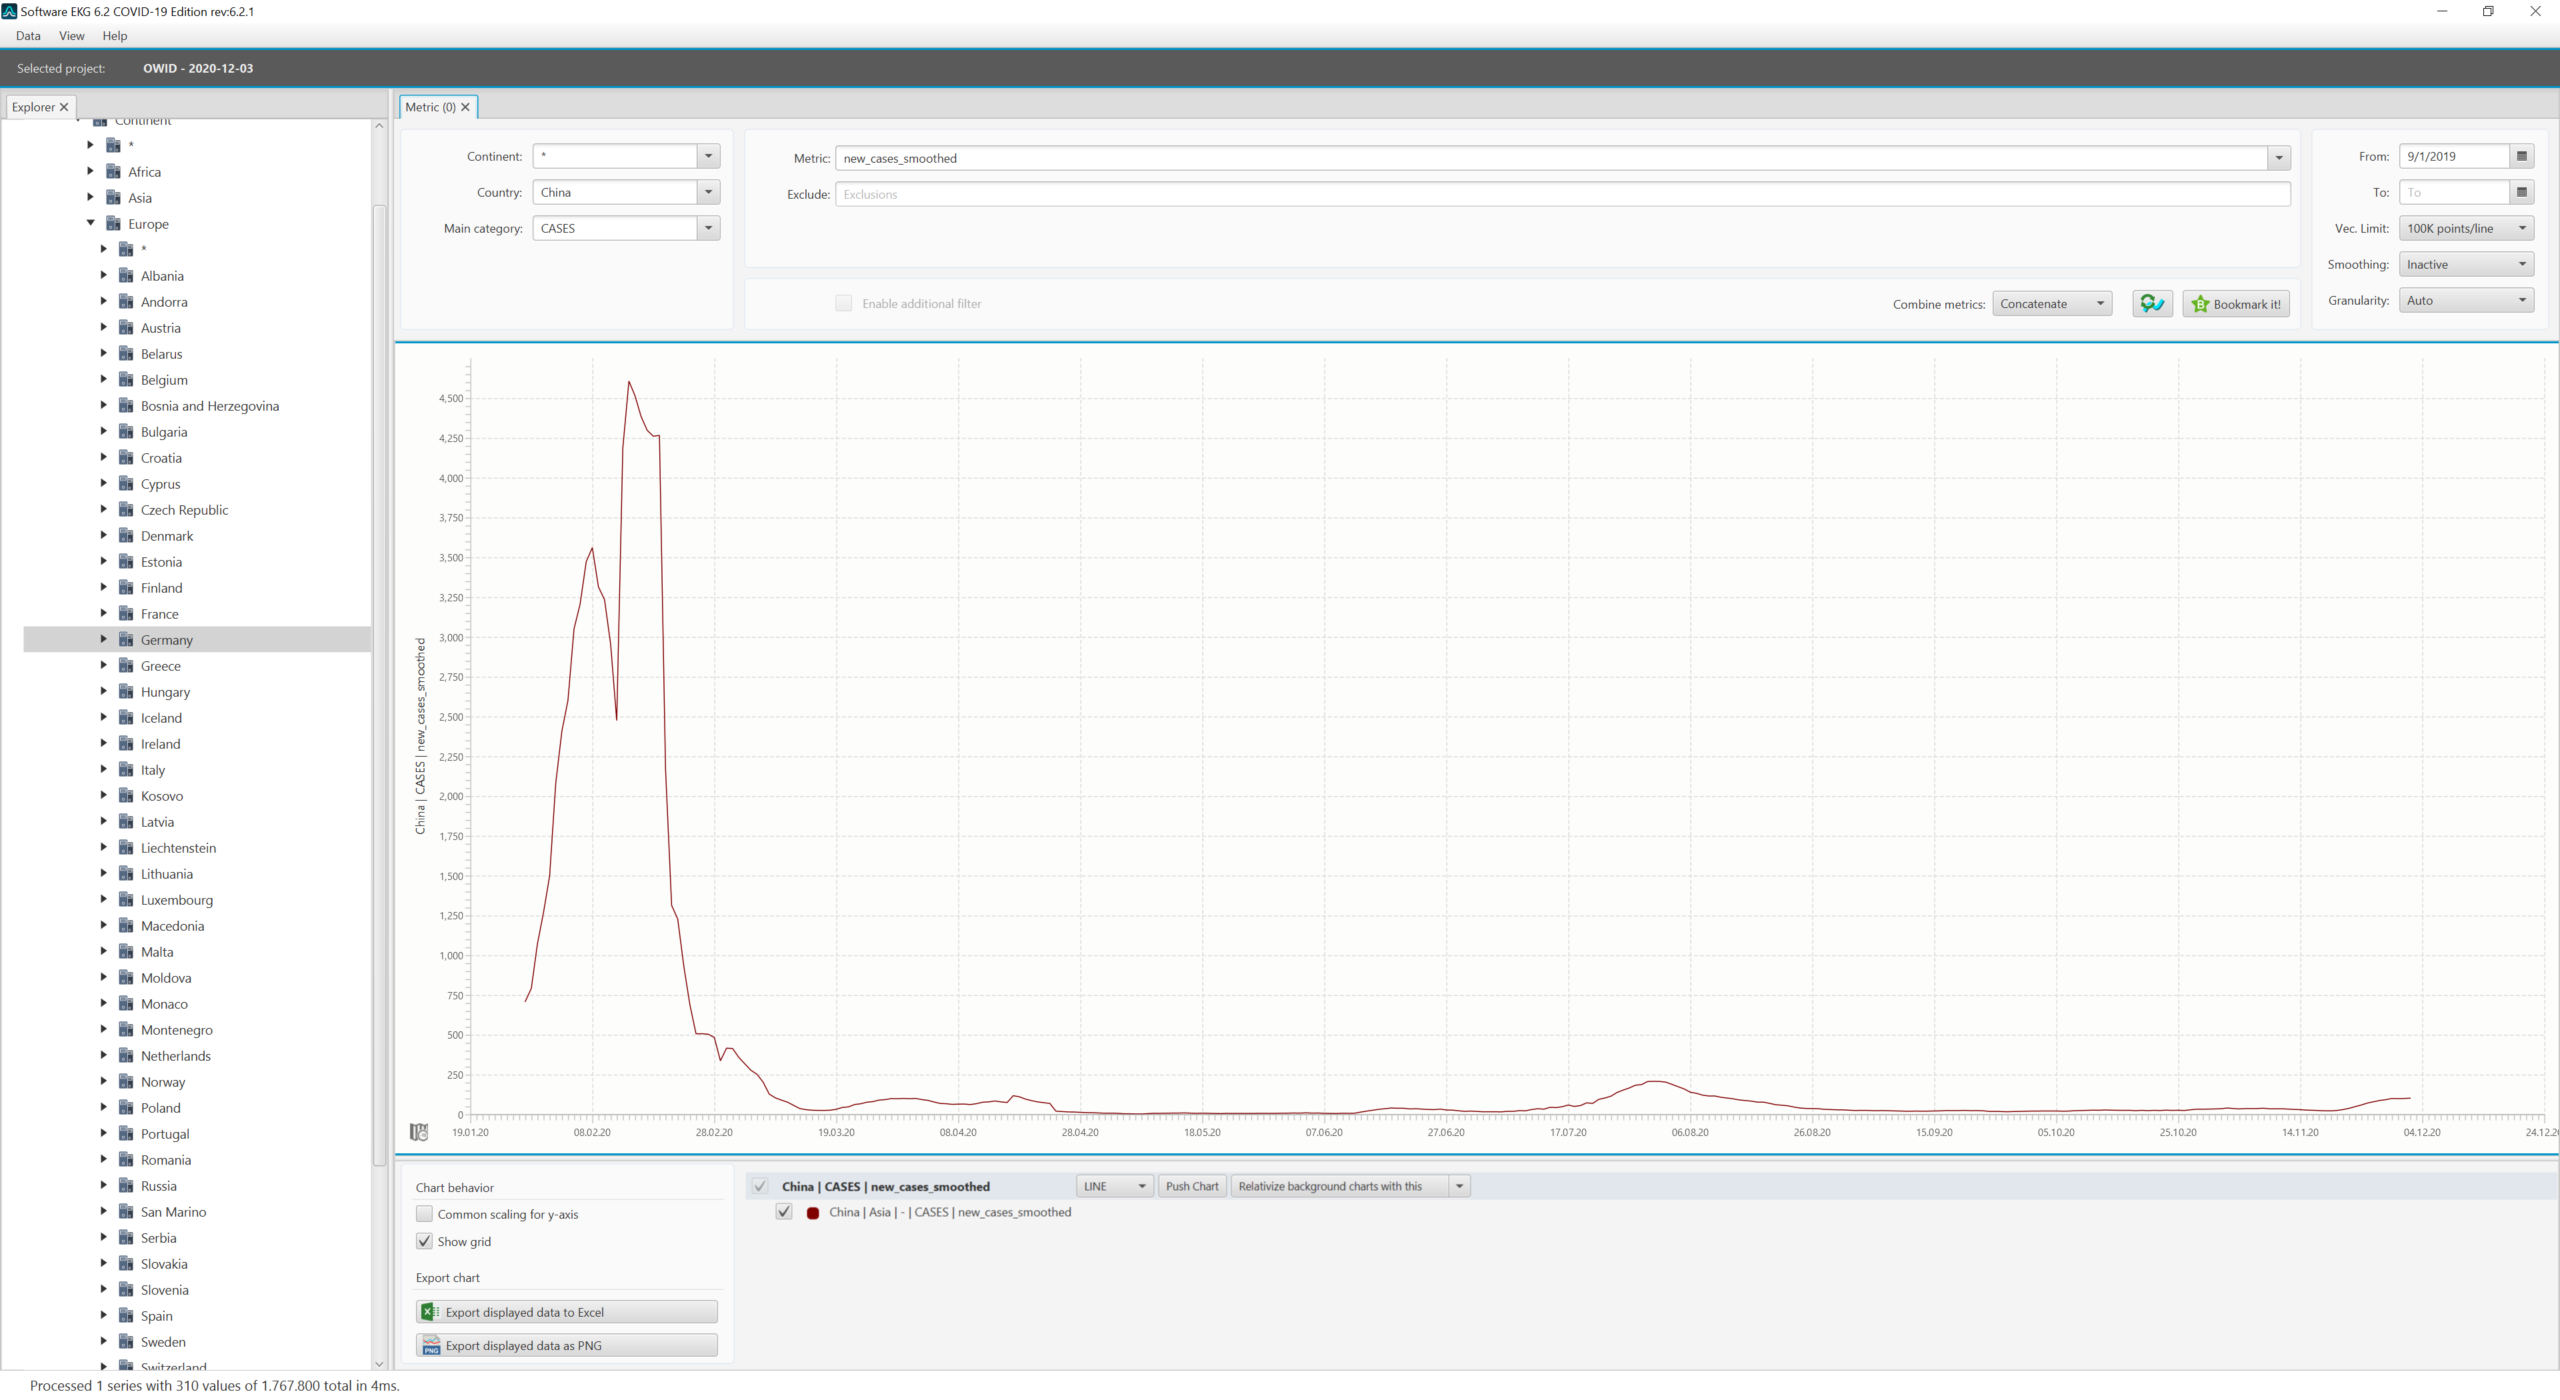Uncheck China Asia CASES series checkbox
The image size is (2560, 1400).
[x=784, y=1212]
